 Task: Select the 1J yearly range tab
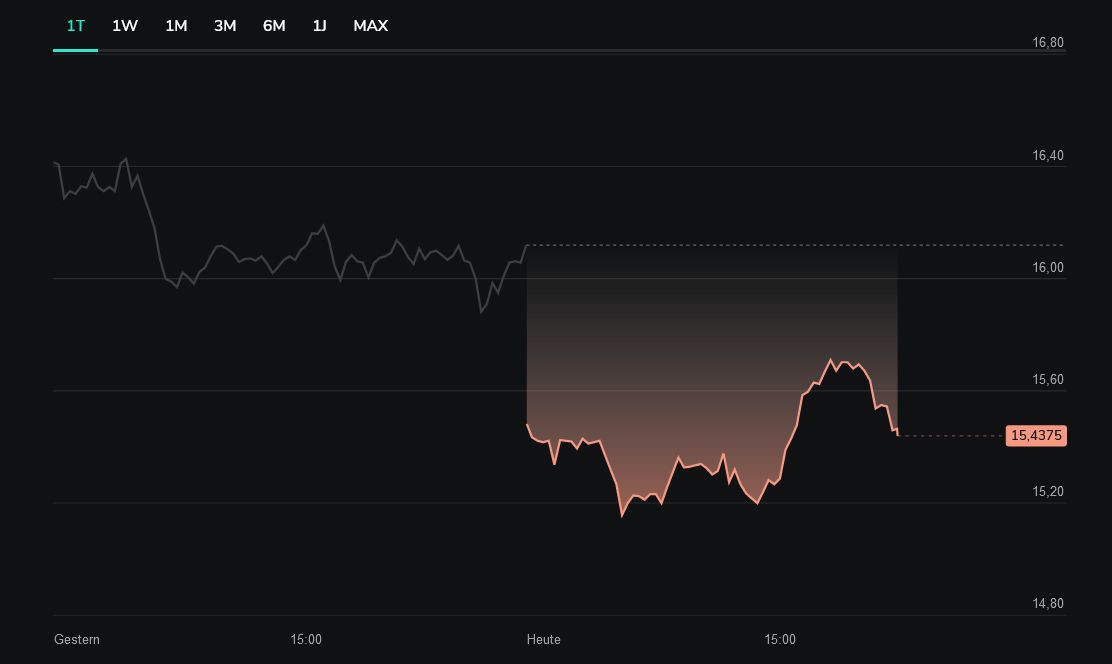tap(319, 26)
